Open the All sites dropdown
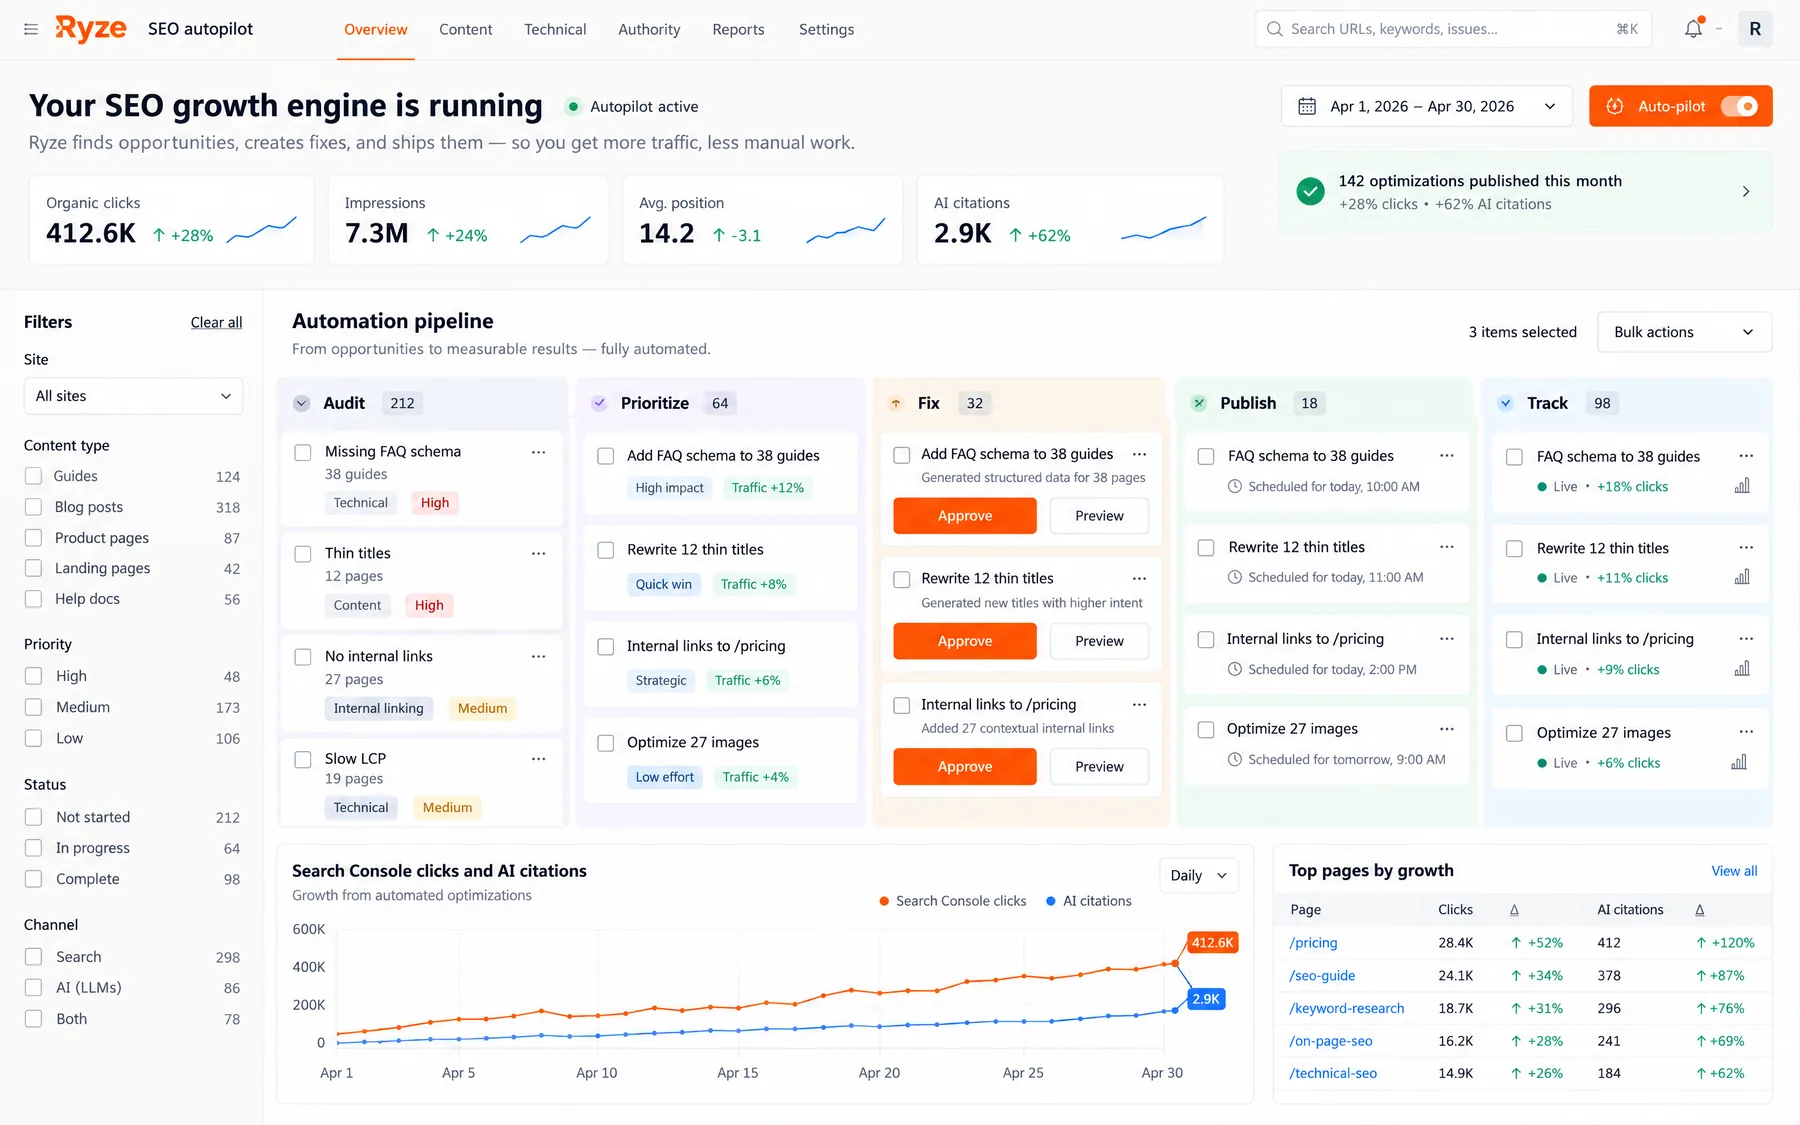1800x1125 pixels. click(133, 396)
